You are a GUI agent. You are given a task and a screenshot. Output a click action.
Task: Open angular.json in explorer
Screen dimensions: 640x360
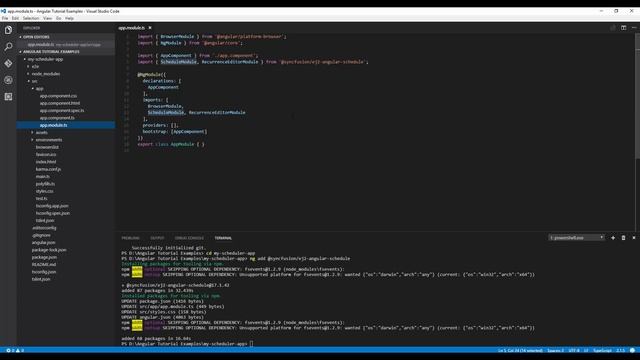click(43, 243)
